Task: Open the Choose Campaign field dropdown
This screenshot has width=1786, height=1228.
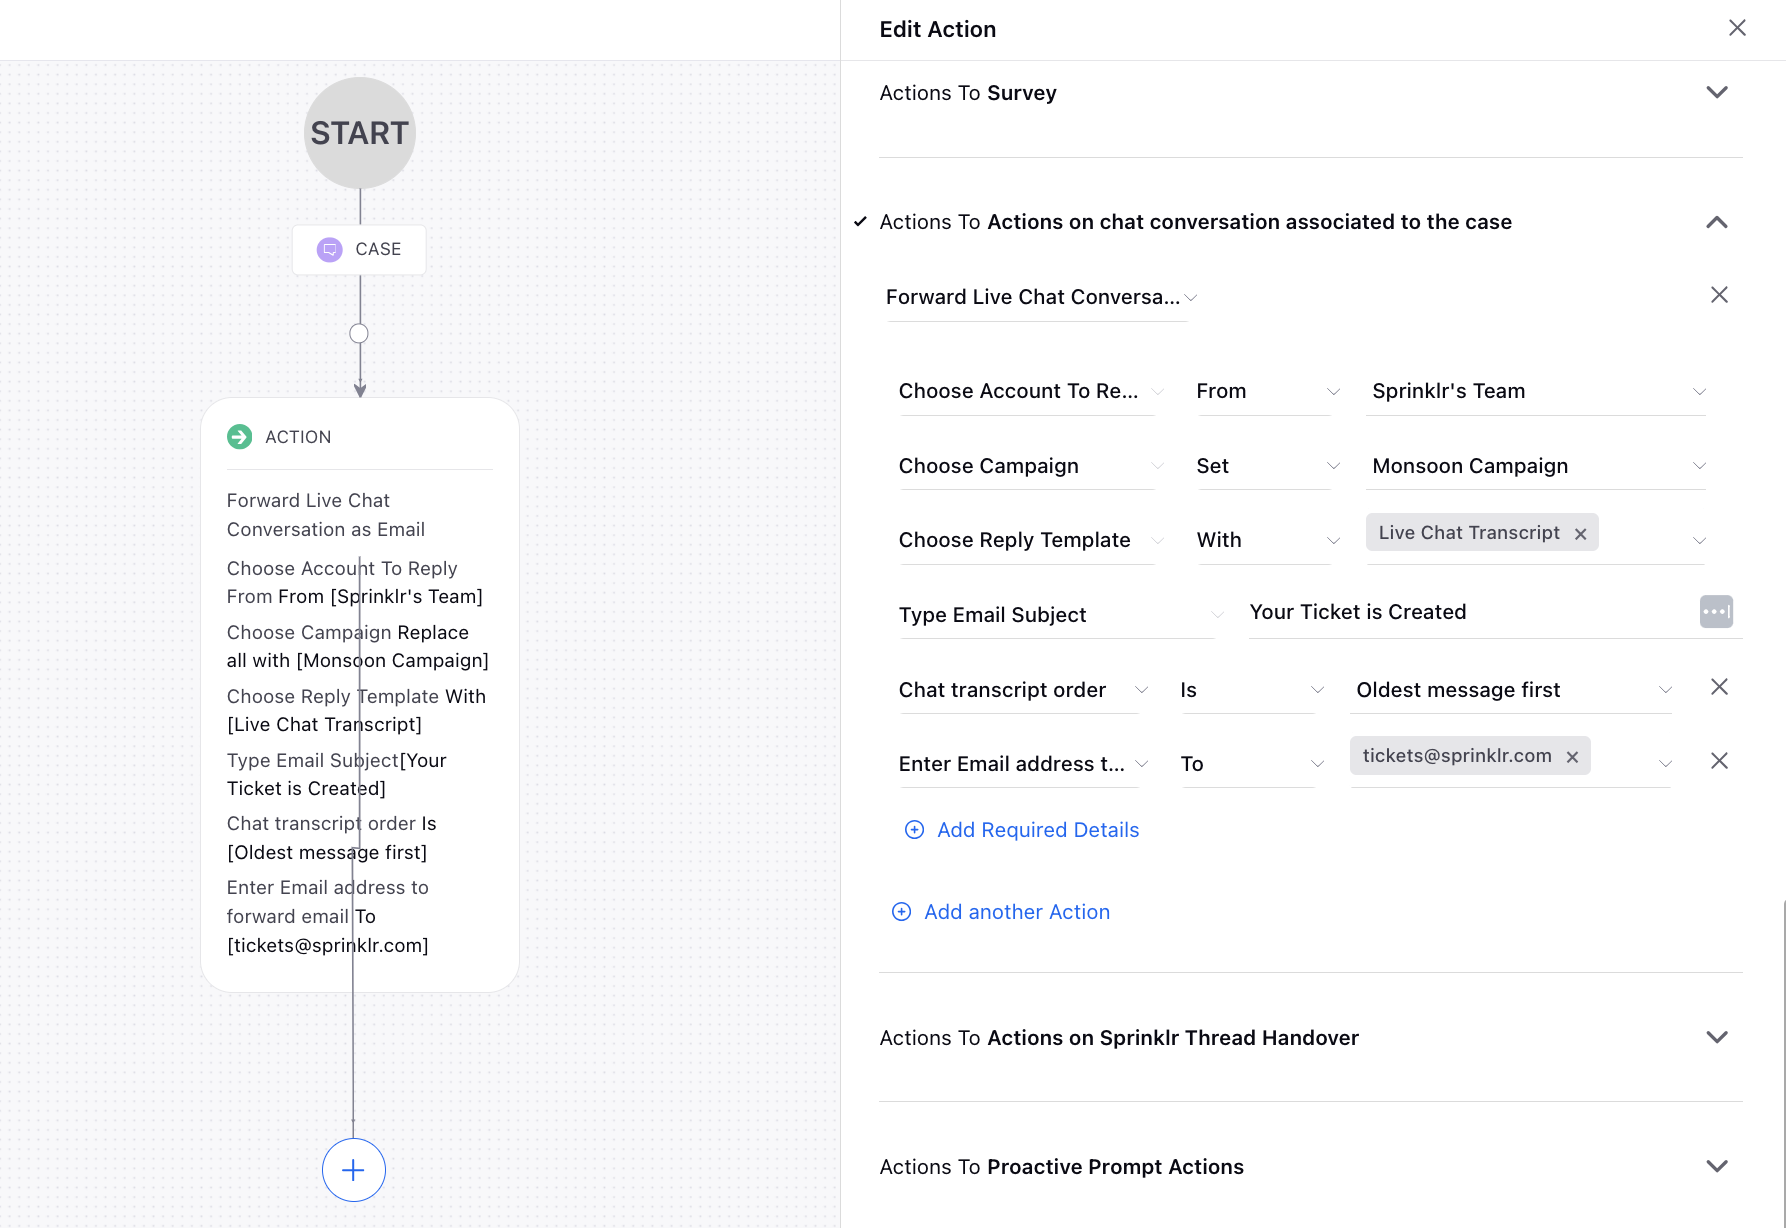Action: pyautogui.click(x=1031, y=466)
